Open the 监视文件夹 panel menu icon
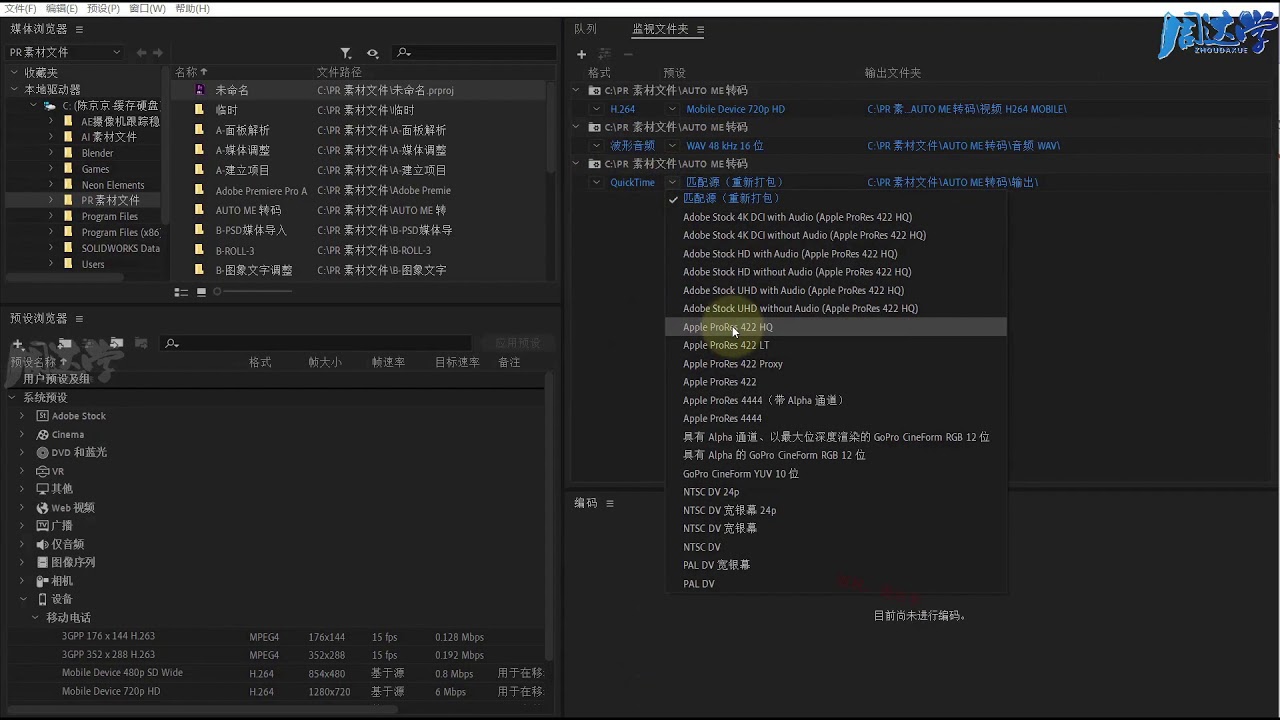1280x720 pixels. pyautogui.click(x=700, y=30)
